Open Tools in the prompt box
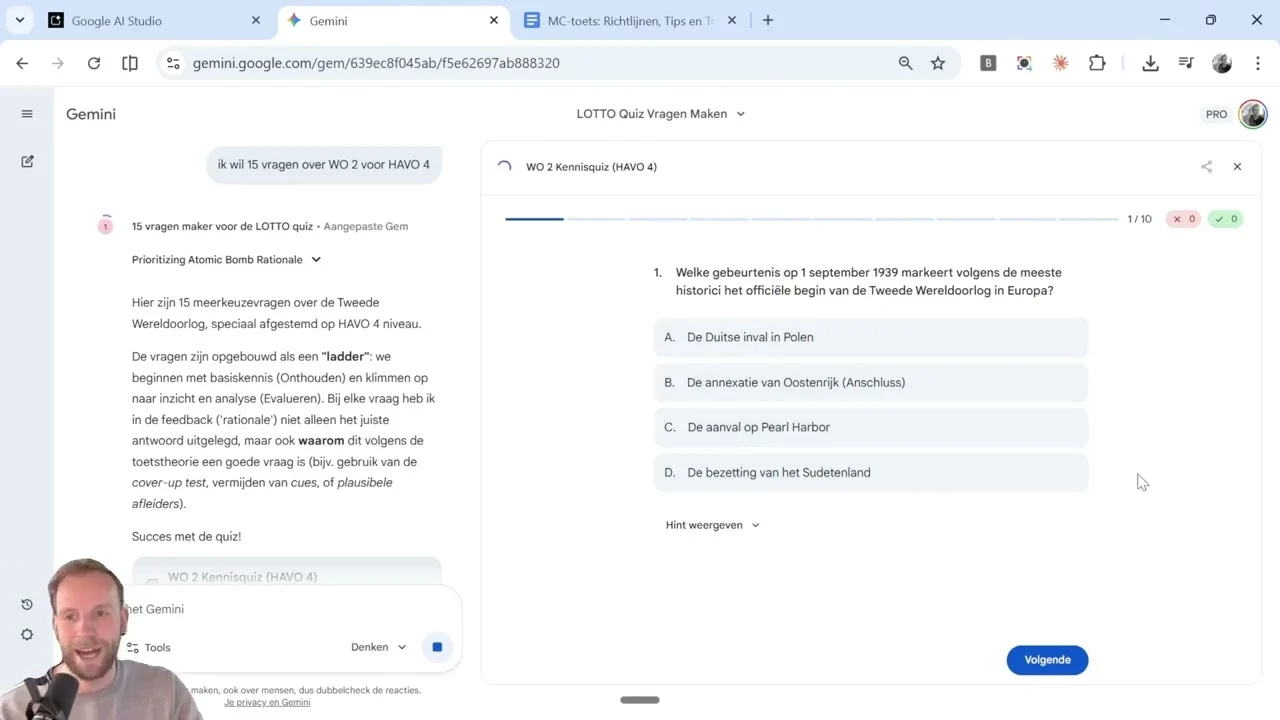Screen dimensions: 1280x720 pos(148,648)
